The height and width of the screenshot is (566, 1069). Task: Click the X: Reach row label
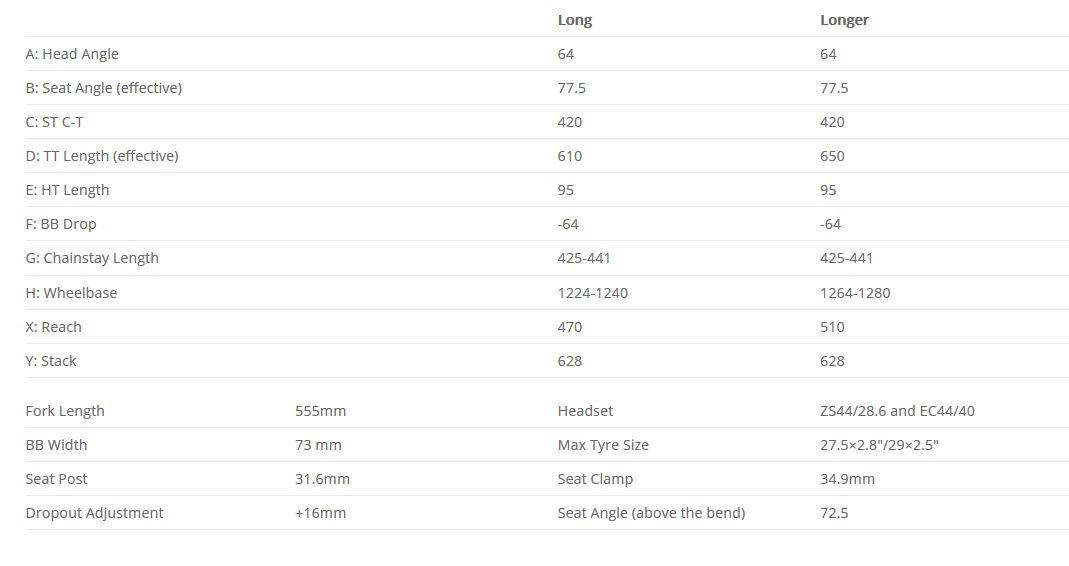point(53,327)
